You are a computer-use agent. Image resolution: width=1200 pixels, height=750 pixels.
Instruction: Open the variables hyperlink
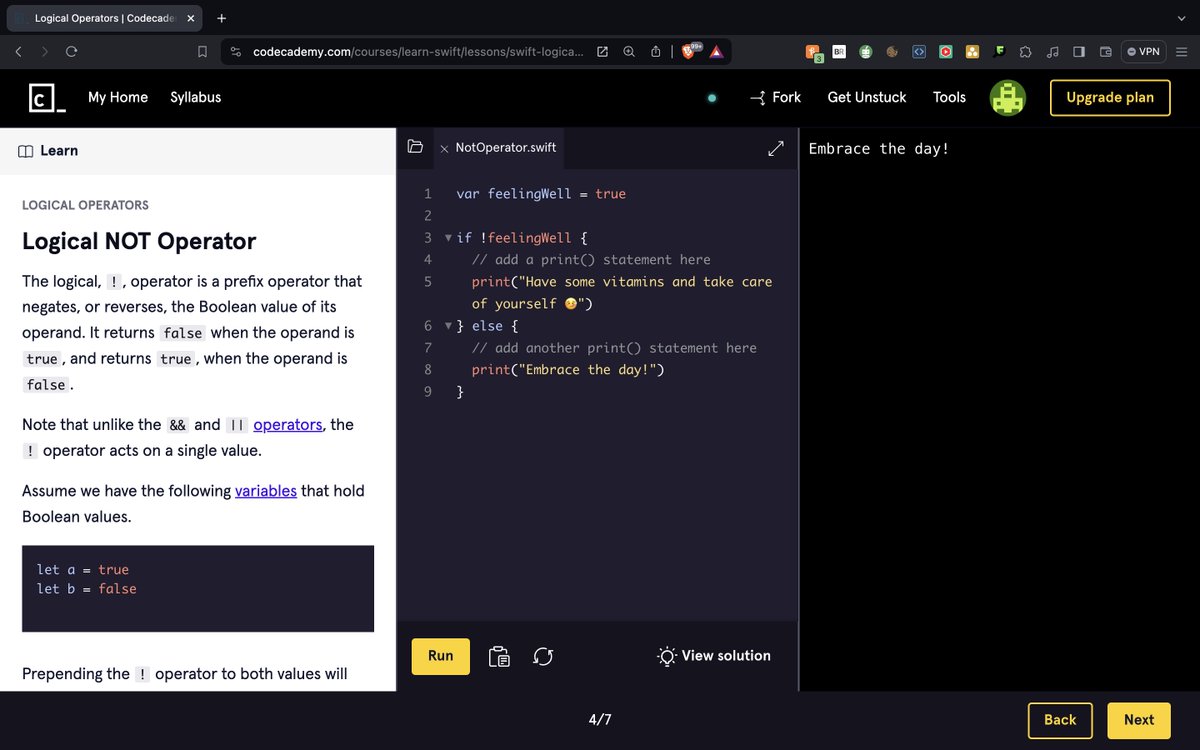coord(266,491)
